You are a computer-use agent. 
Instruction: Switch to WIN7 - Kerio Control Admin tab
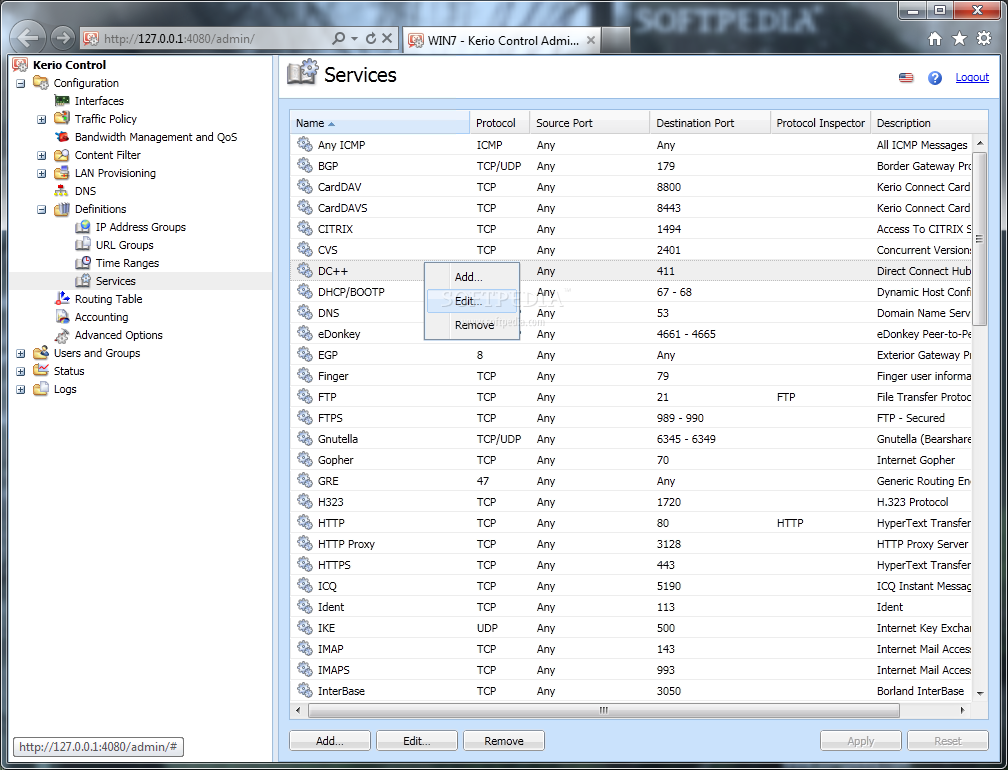pos(503,40)
